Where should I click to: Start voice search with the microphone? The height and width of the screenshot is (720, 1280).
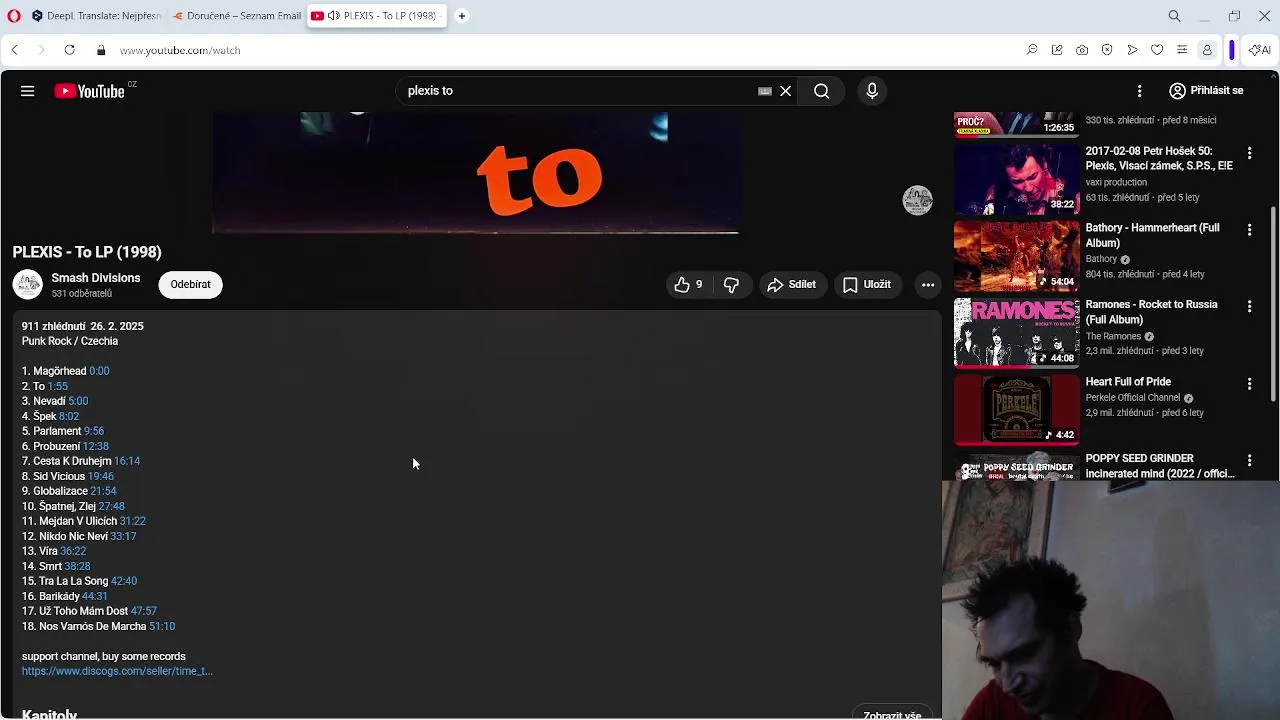pos(872,91)
